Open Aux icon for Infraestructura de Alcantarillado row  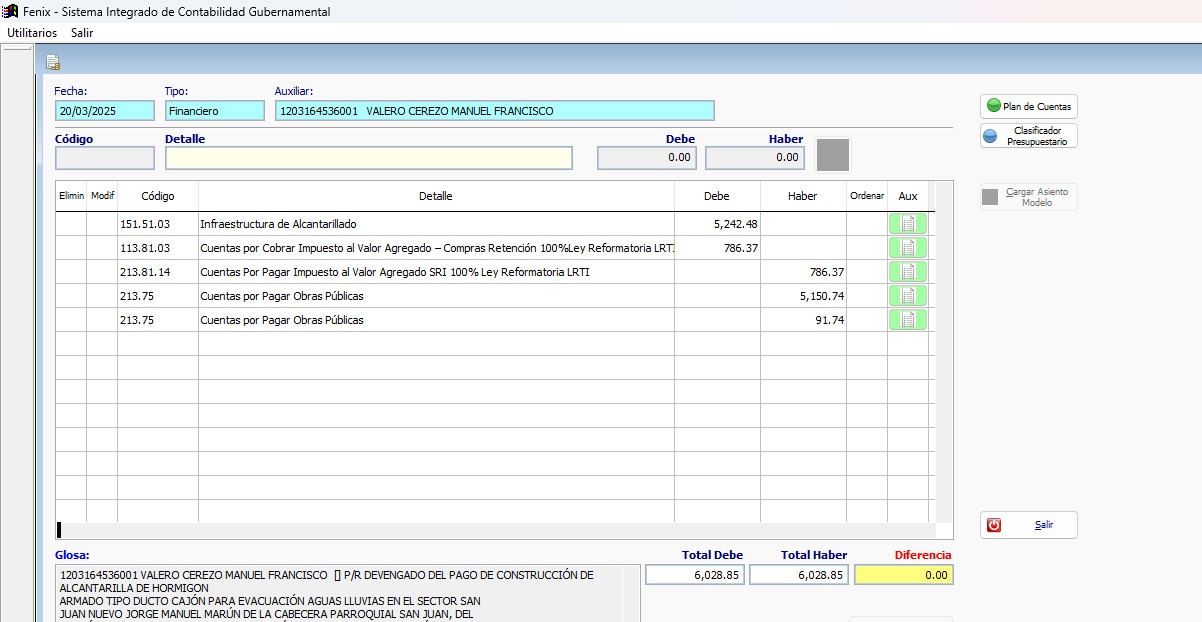click(907, 224)
